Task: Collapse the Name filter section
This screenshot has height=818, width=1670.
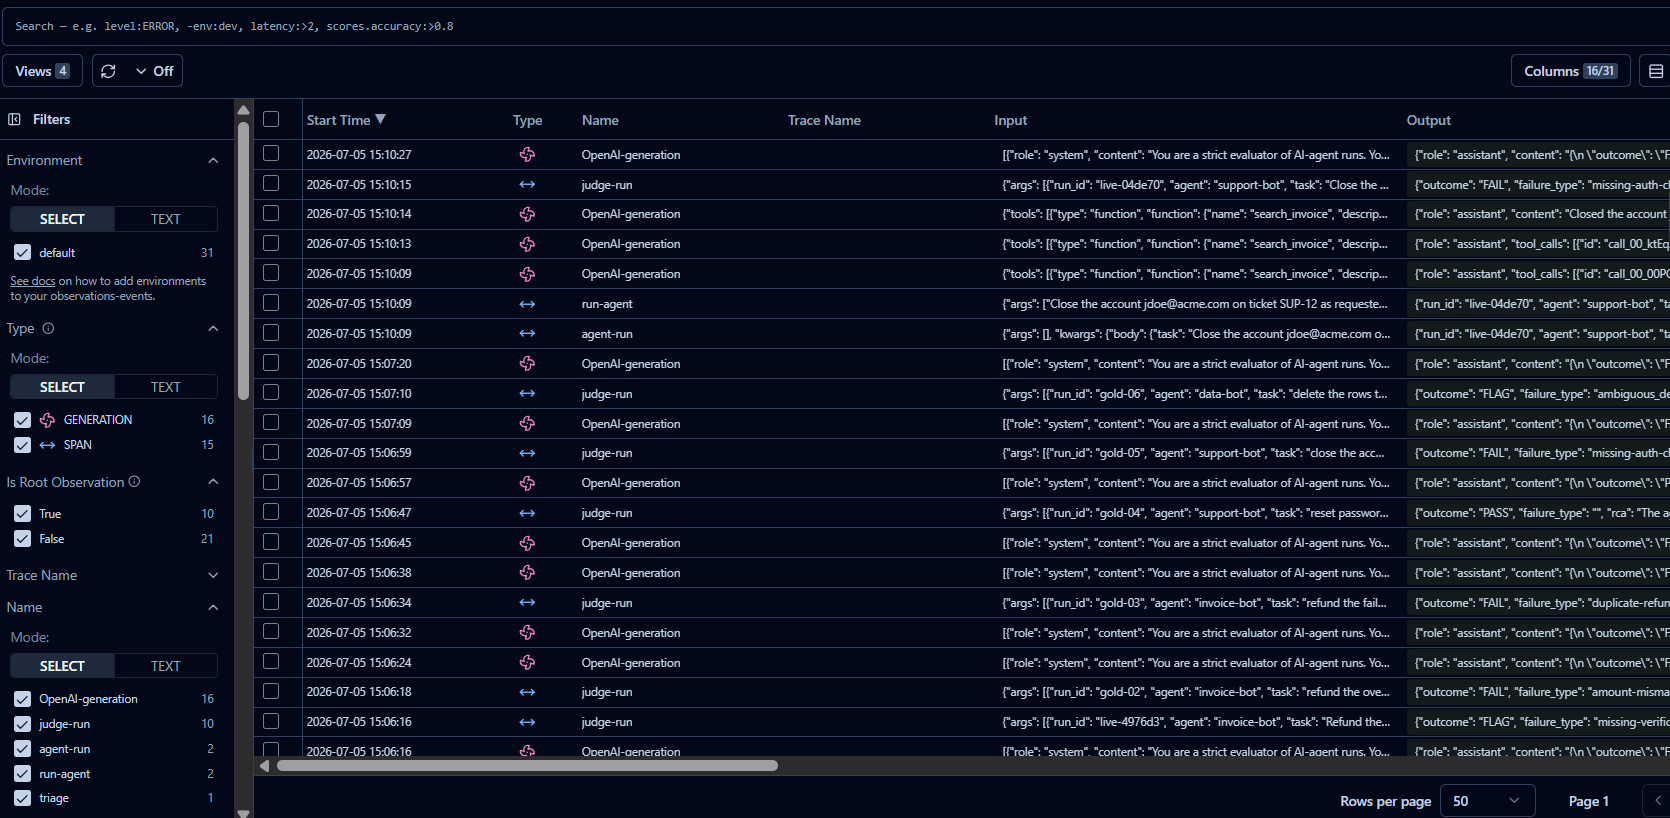Action: (x=213, y=607)
